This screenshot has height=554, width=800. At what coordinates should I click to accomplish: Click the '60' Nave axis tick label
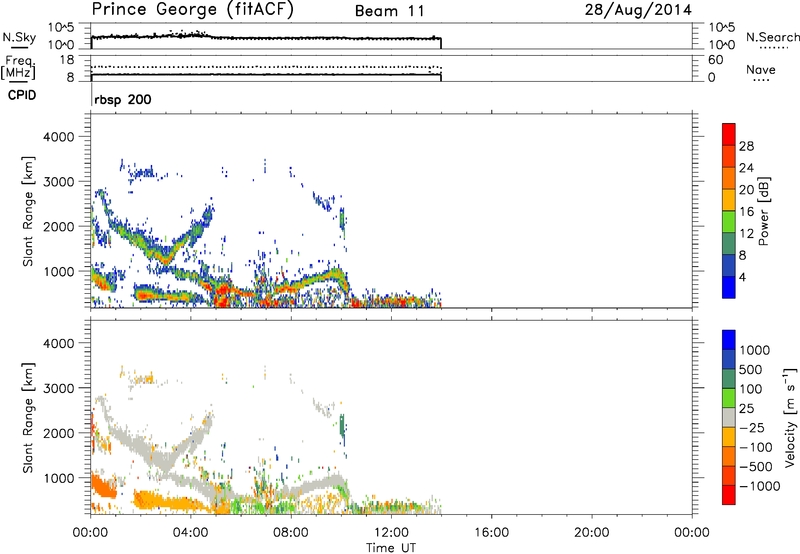click(715, 60)
